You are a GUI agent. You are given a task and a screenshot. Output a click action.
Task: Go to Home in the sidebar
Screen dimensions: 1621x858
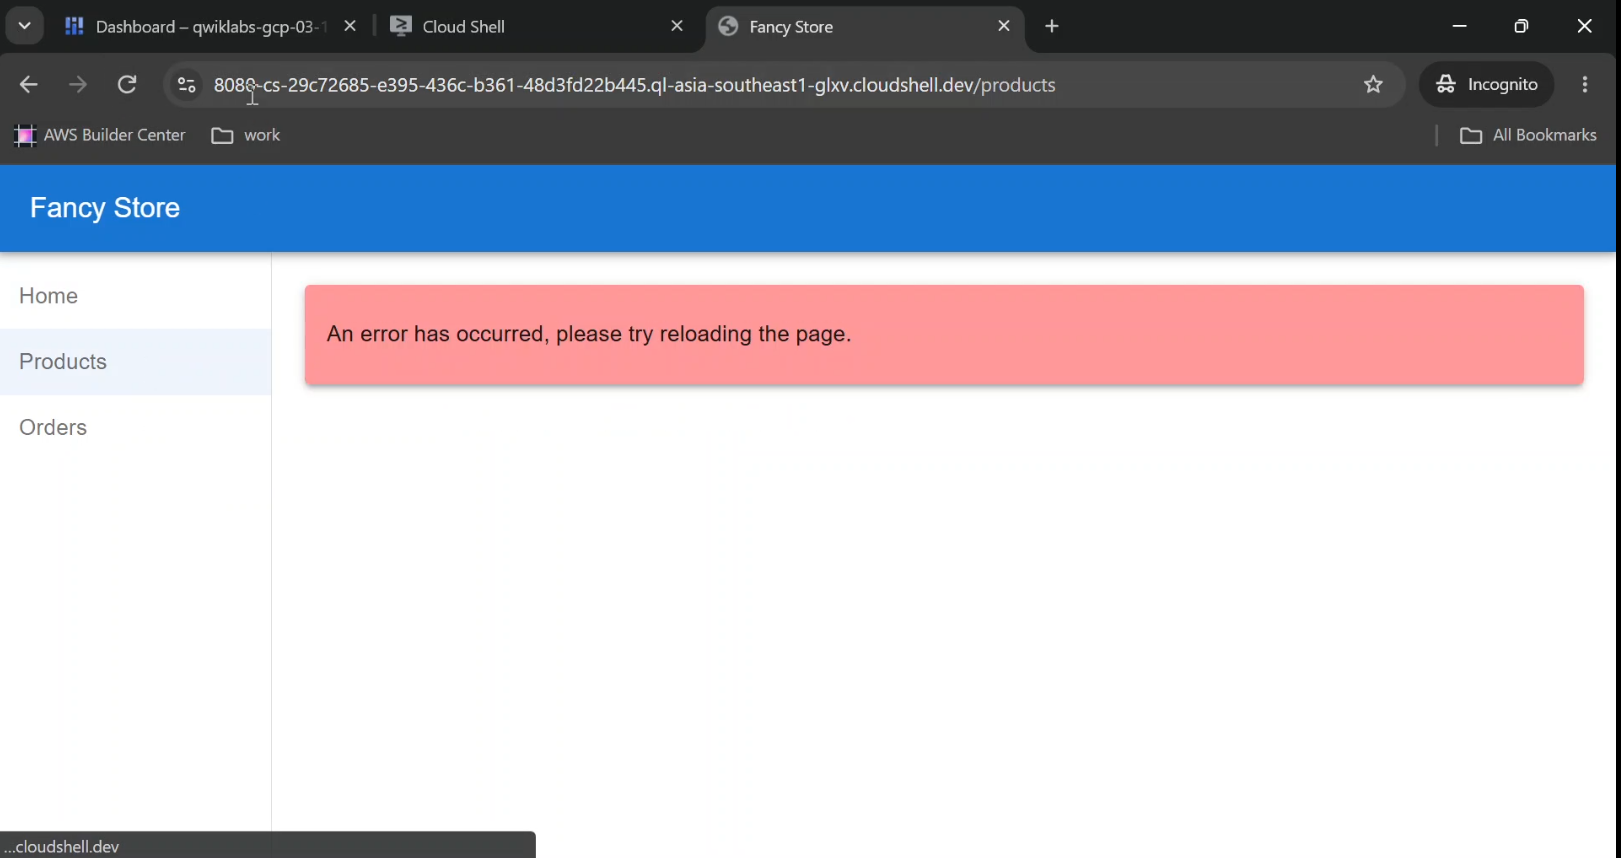[x=135, y=296]
